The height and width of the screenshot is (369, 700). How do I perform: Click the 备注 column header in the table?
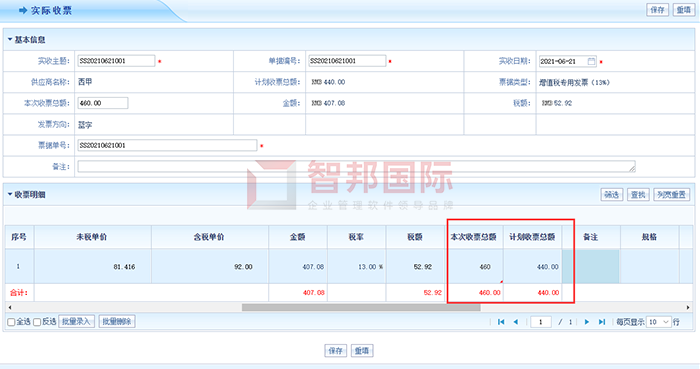(x=591, y=237)
